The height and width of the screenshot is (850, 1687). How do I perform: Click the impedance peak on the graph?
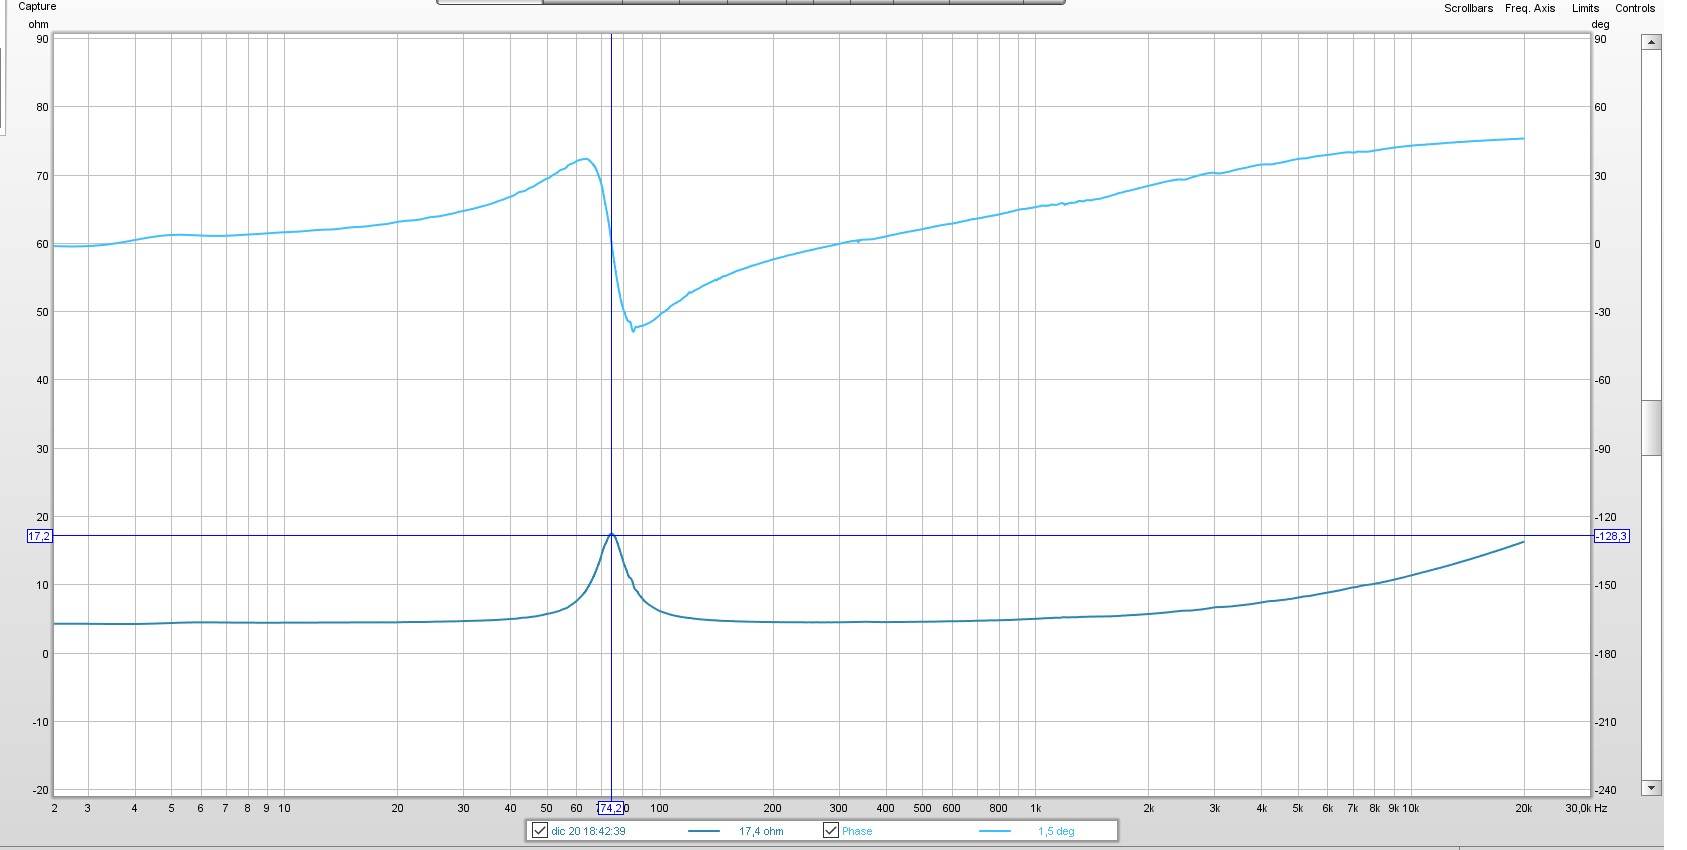pos(612,534)
